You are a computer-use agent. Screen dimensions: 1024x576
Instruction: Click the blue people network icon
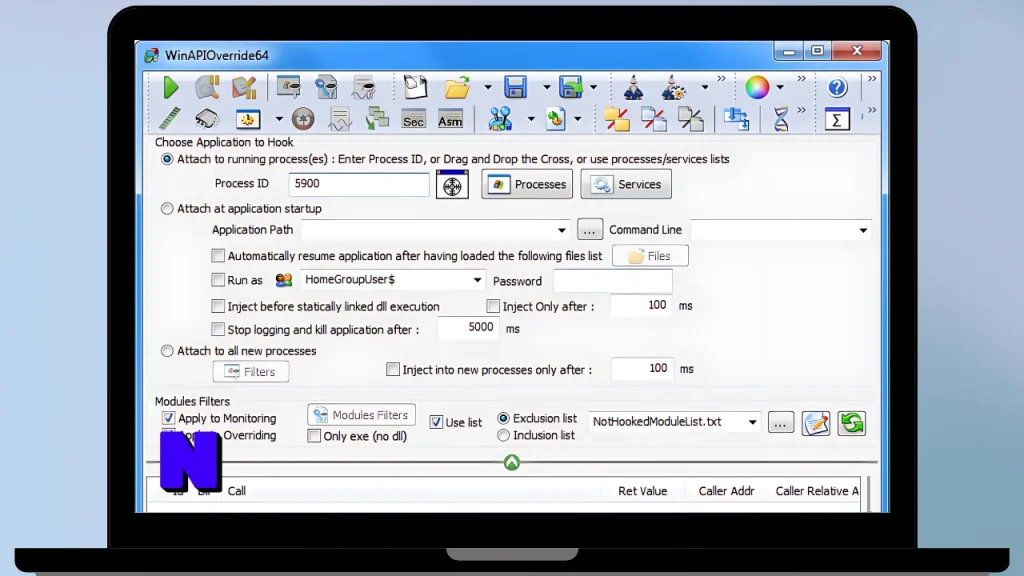pyautogui.click(x=500, y=119)
